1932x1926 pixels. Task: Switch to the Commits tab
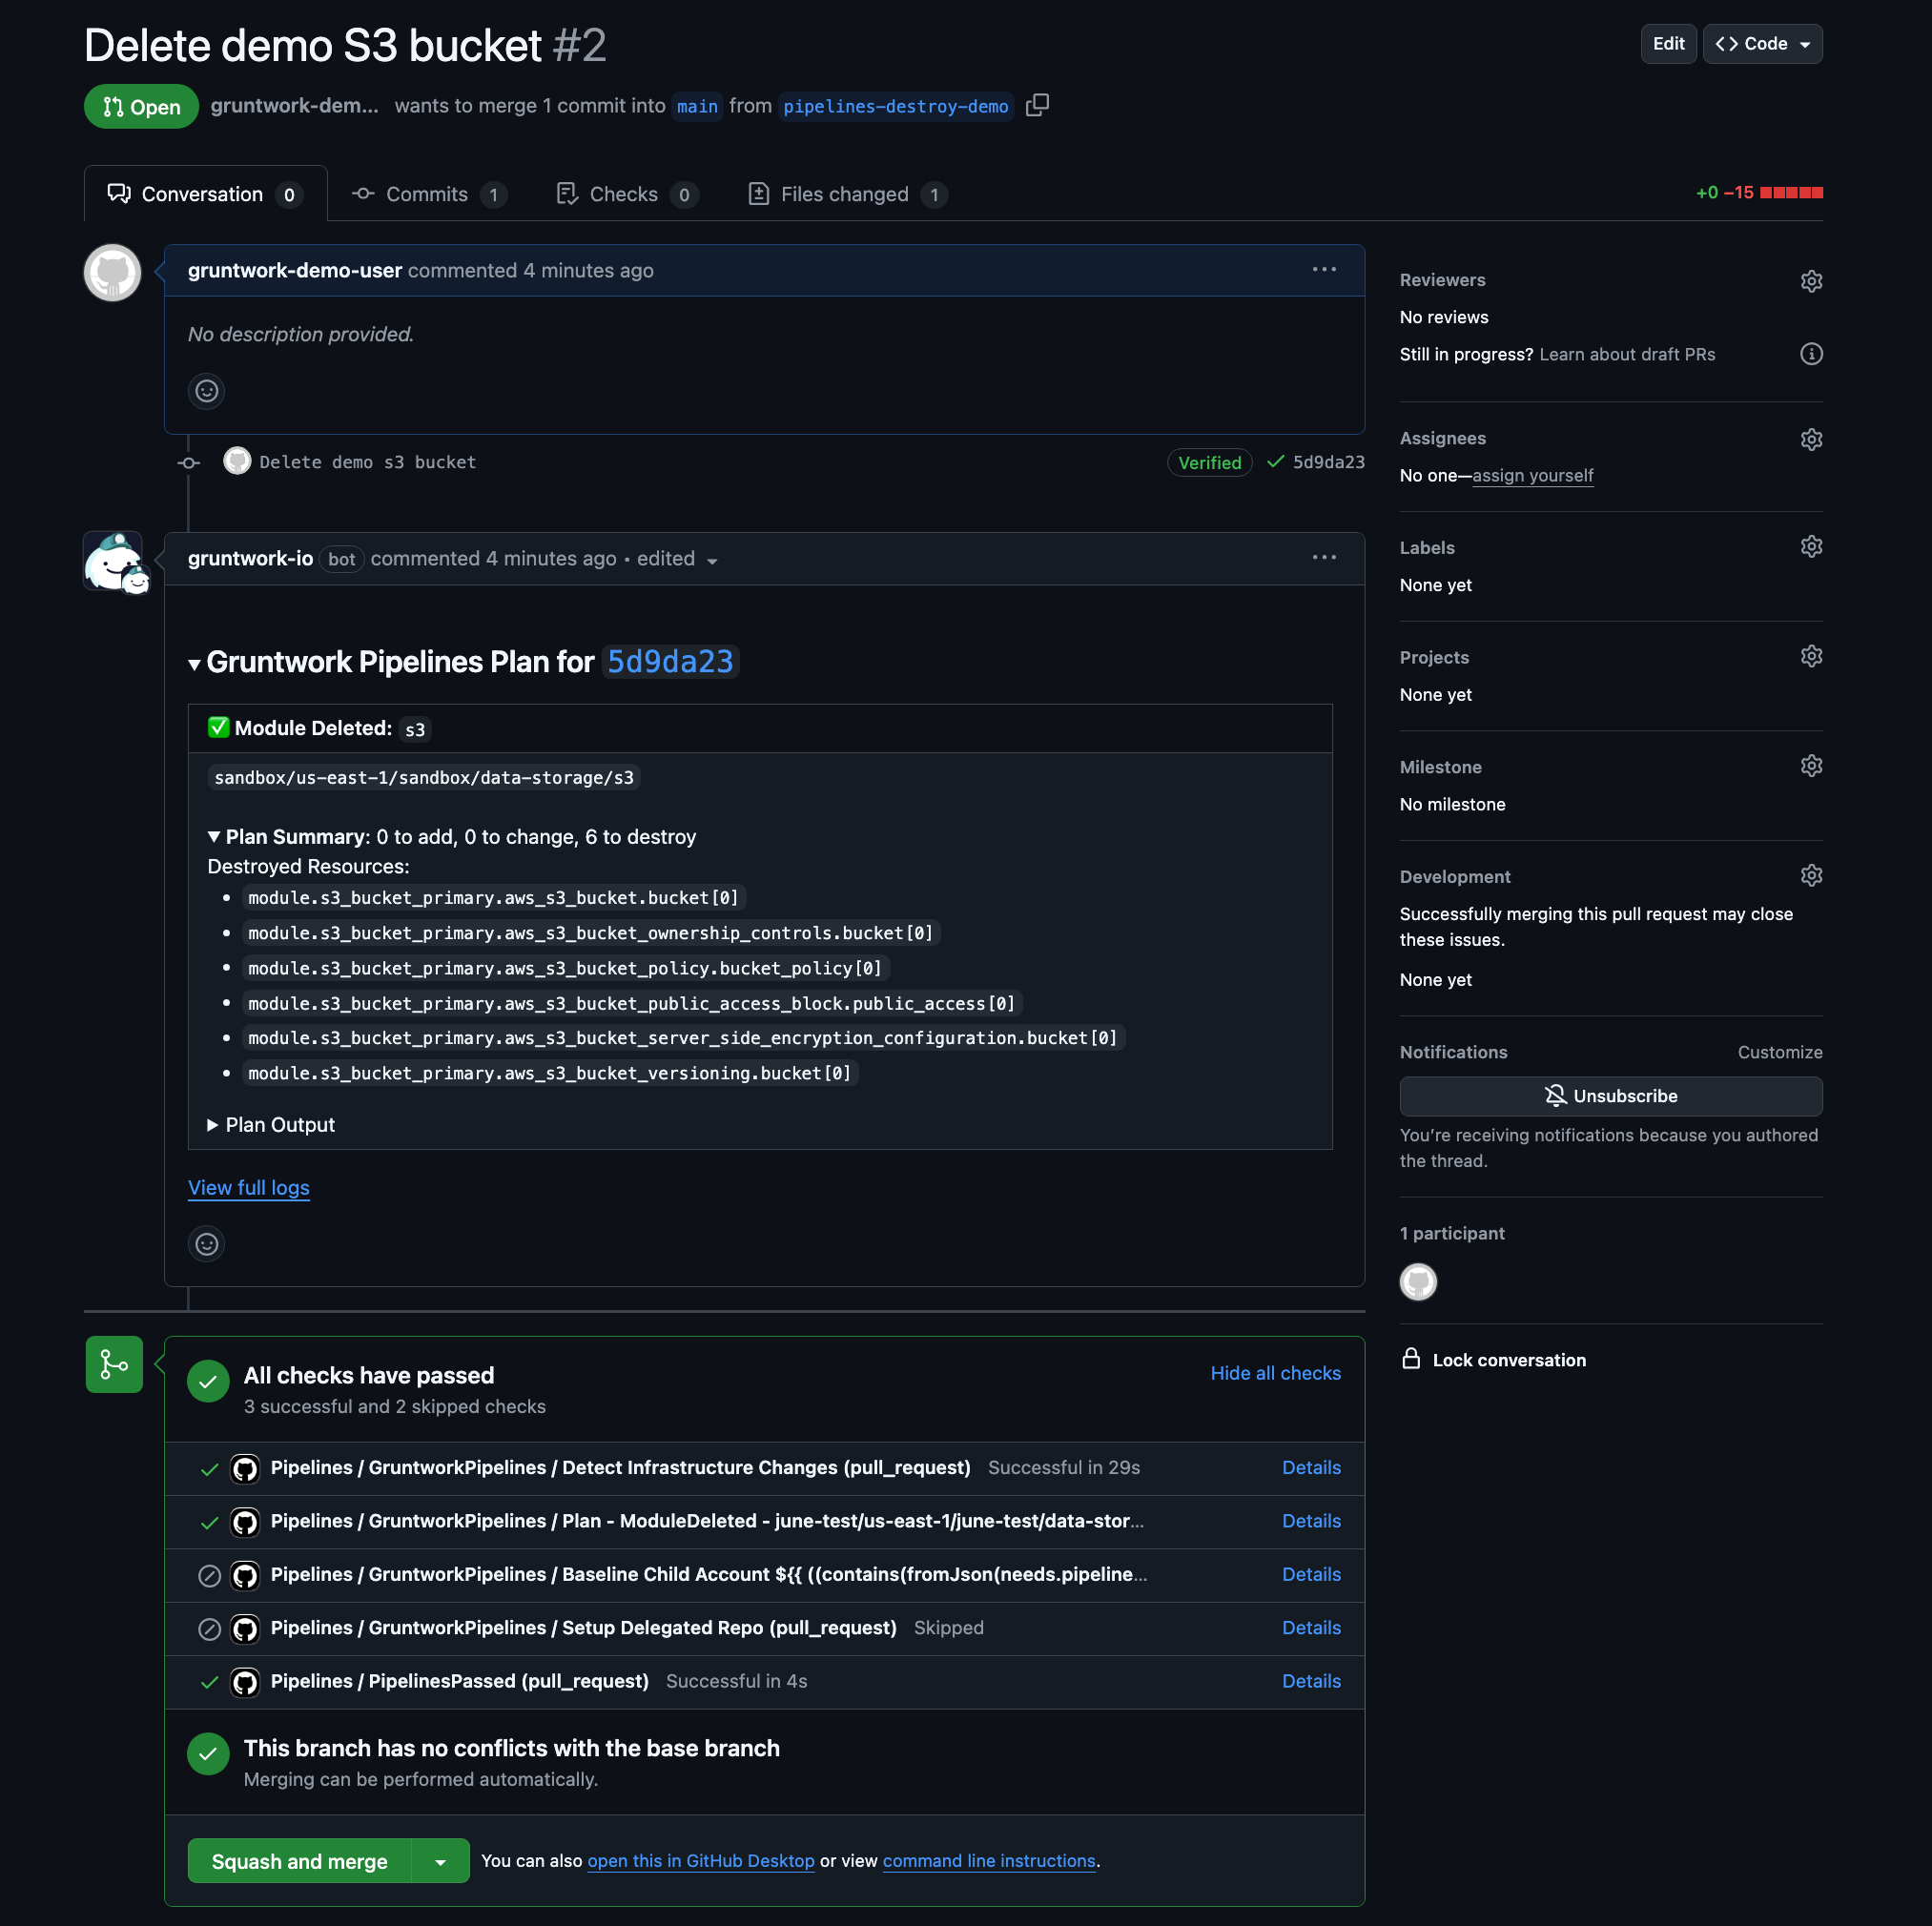(x=430, y=194)
